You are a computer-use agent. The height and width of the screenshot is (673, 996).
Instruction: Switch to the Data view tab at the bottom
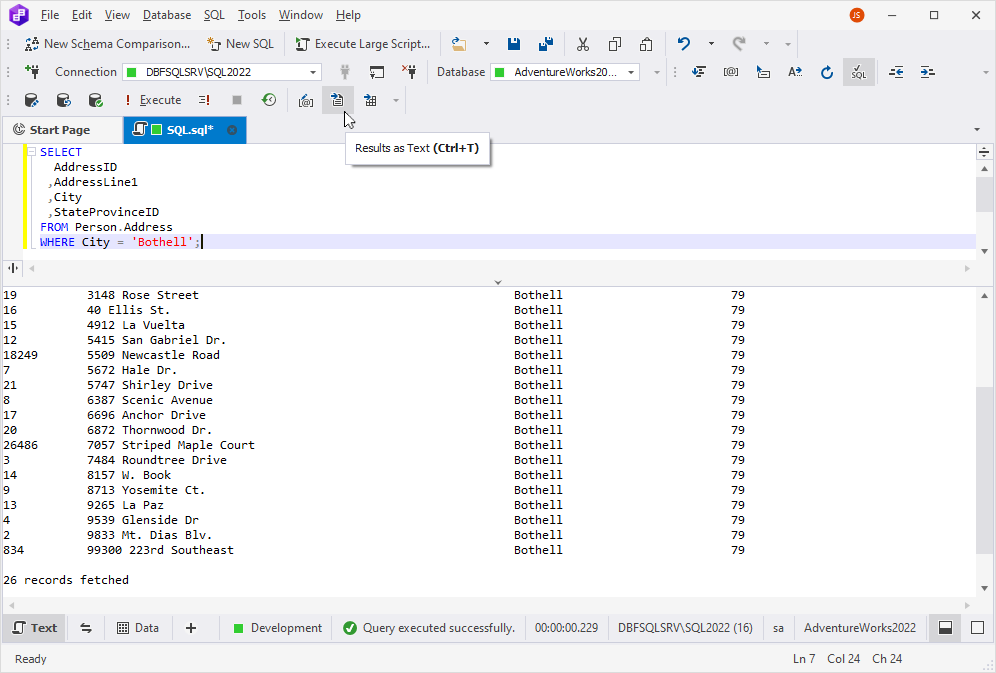(138, 628)
